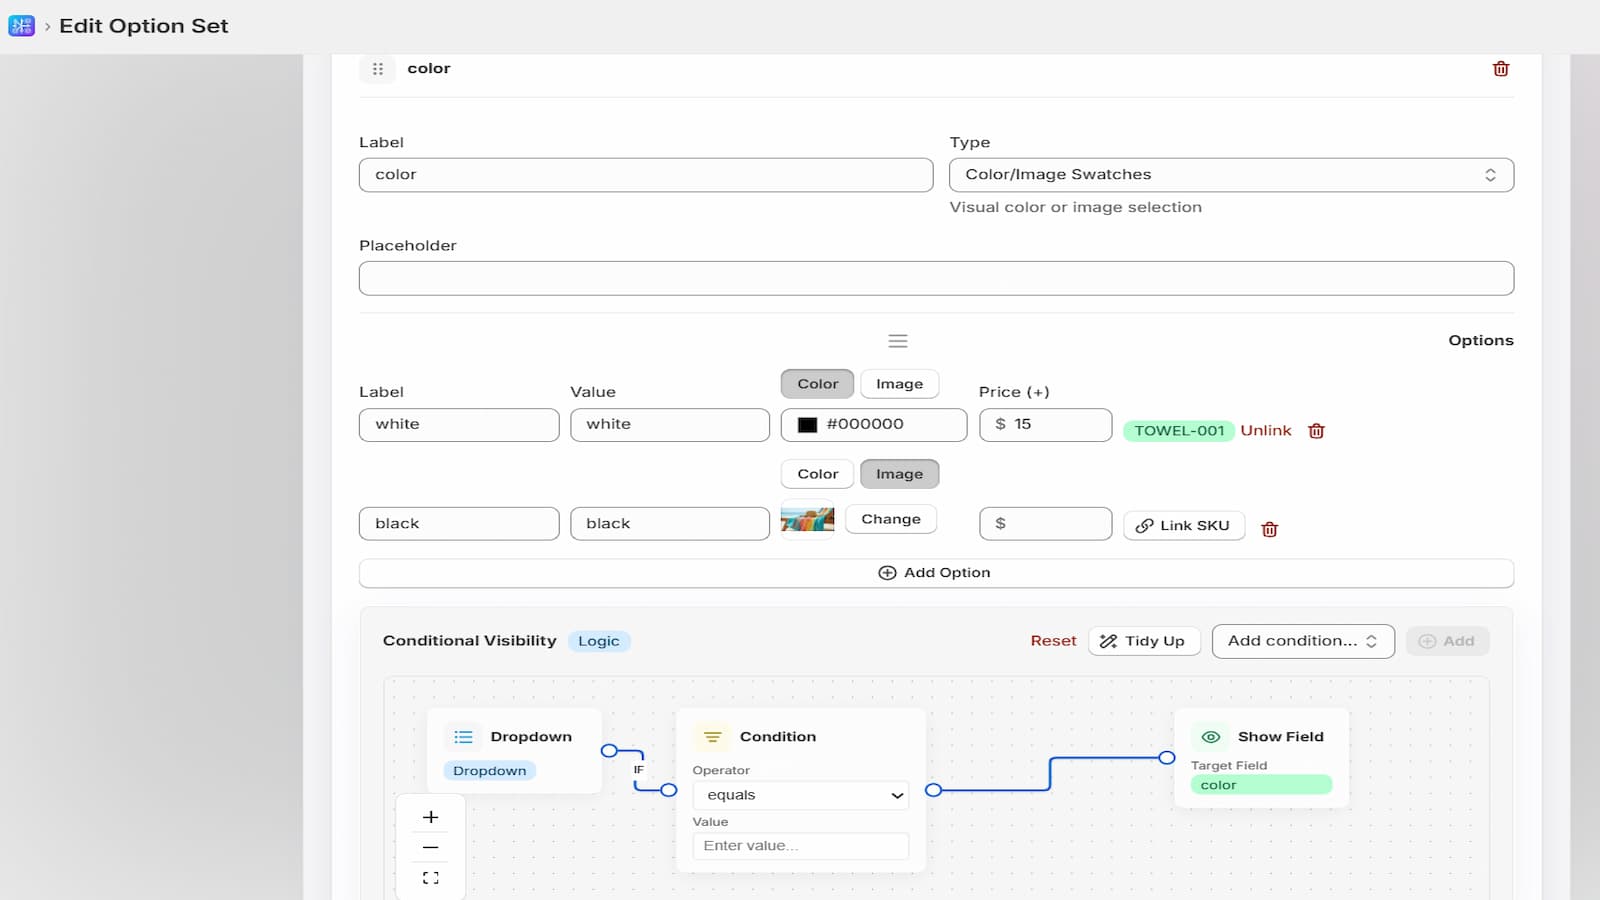The width and height of the screenshot is (1600, 900).
Task: Click the list icon on the Dropdown node
Action: [x=463, y=736]
